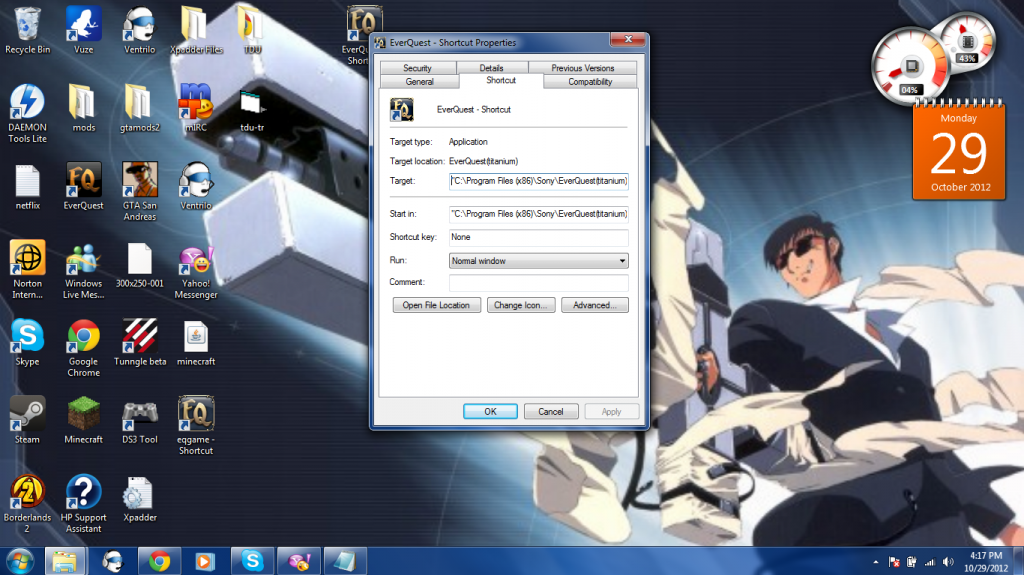This screenshot has width=1024, height=575.
Task: Focus the Shortcut key field
Action: pyautogui.click(x=539, y=237)
